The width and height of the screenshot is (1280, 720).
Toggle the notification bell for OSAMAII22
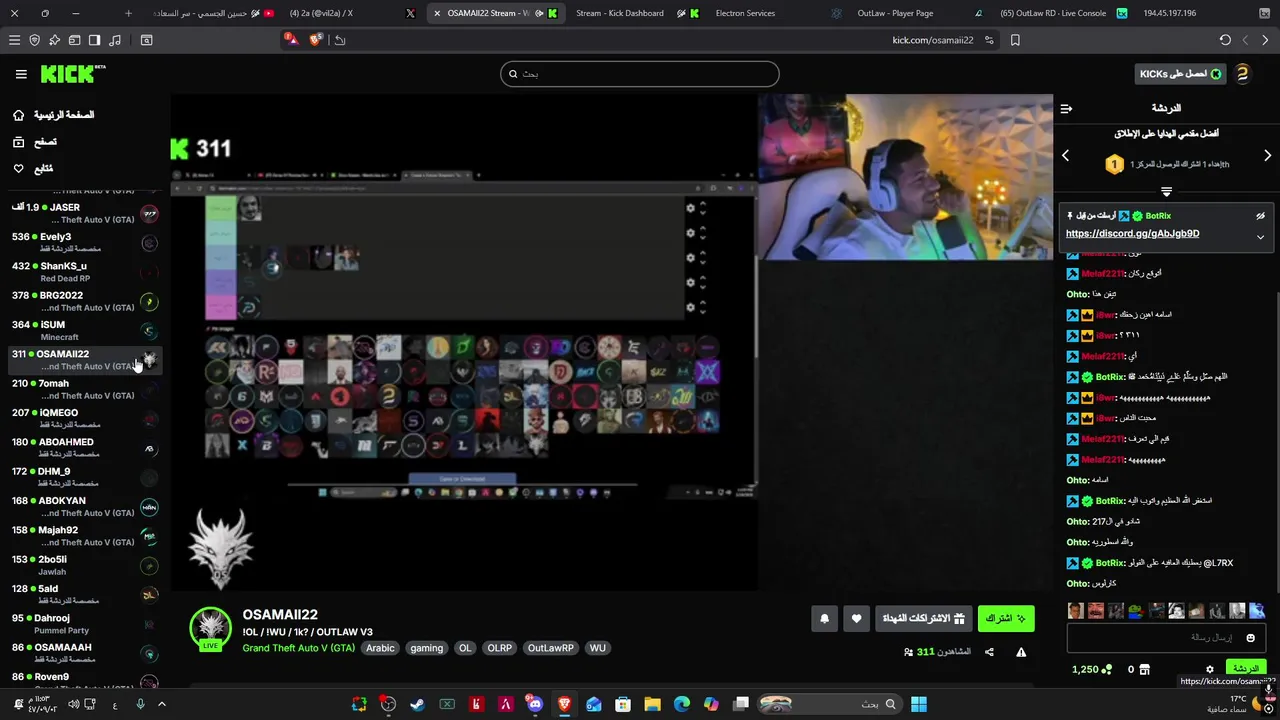point(824,619)
